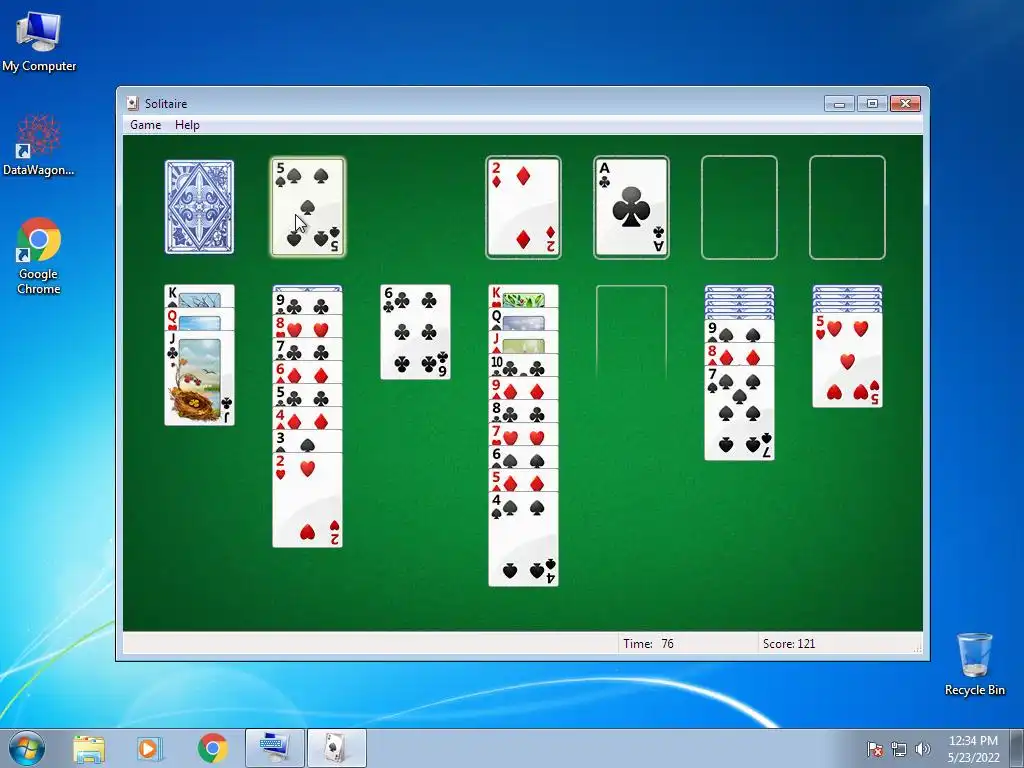Click the network tray icon

[x=899, y=749]
